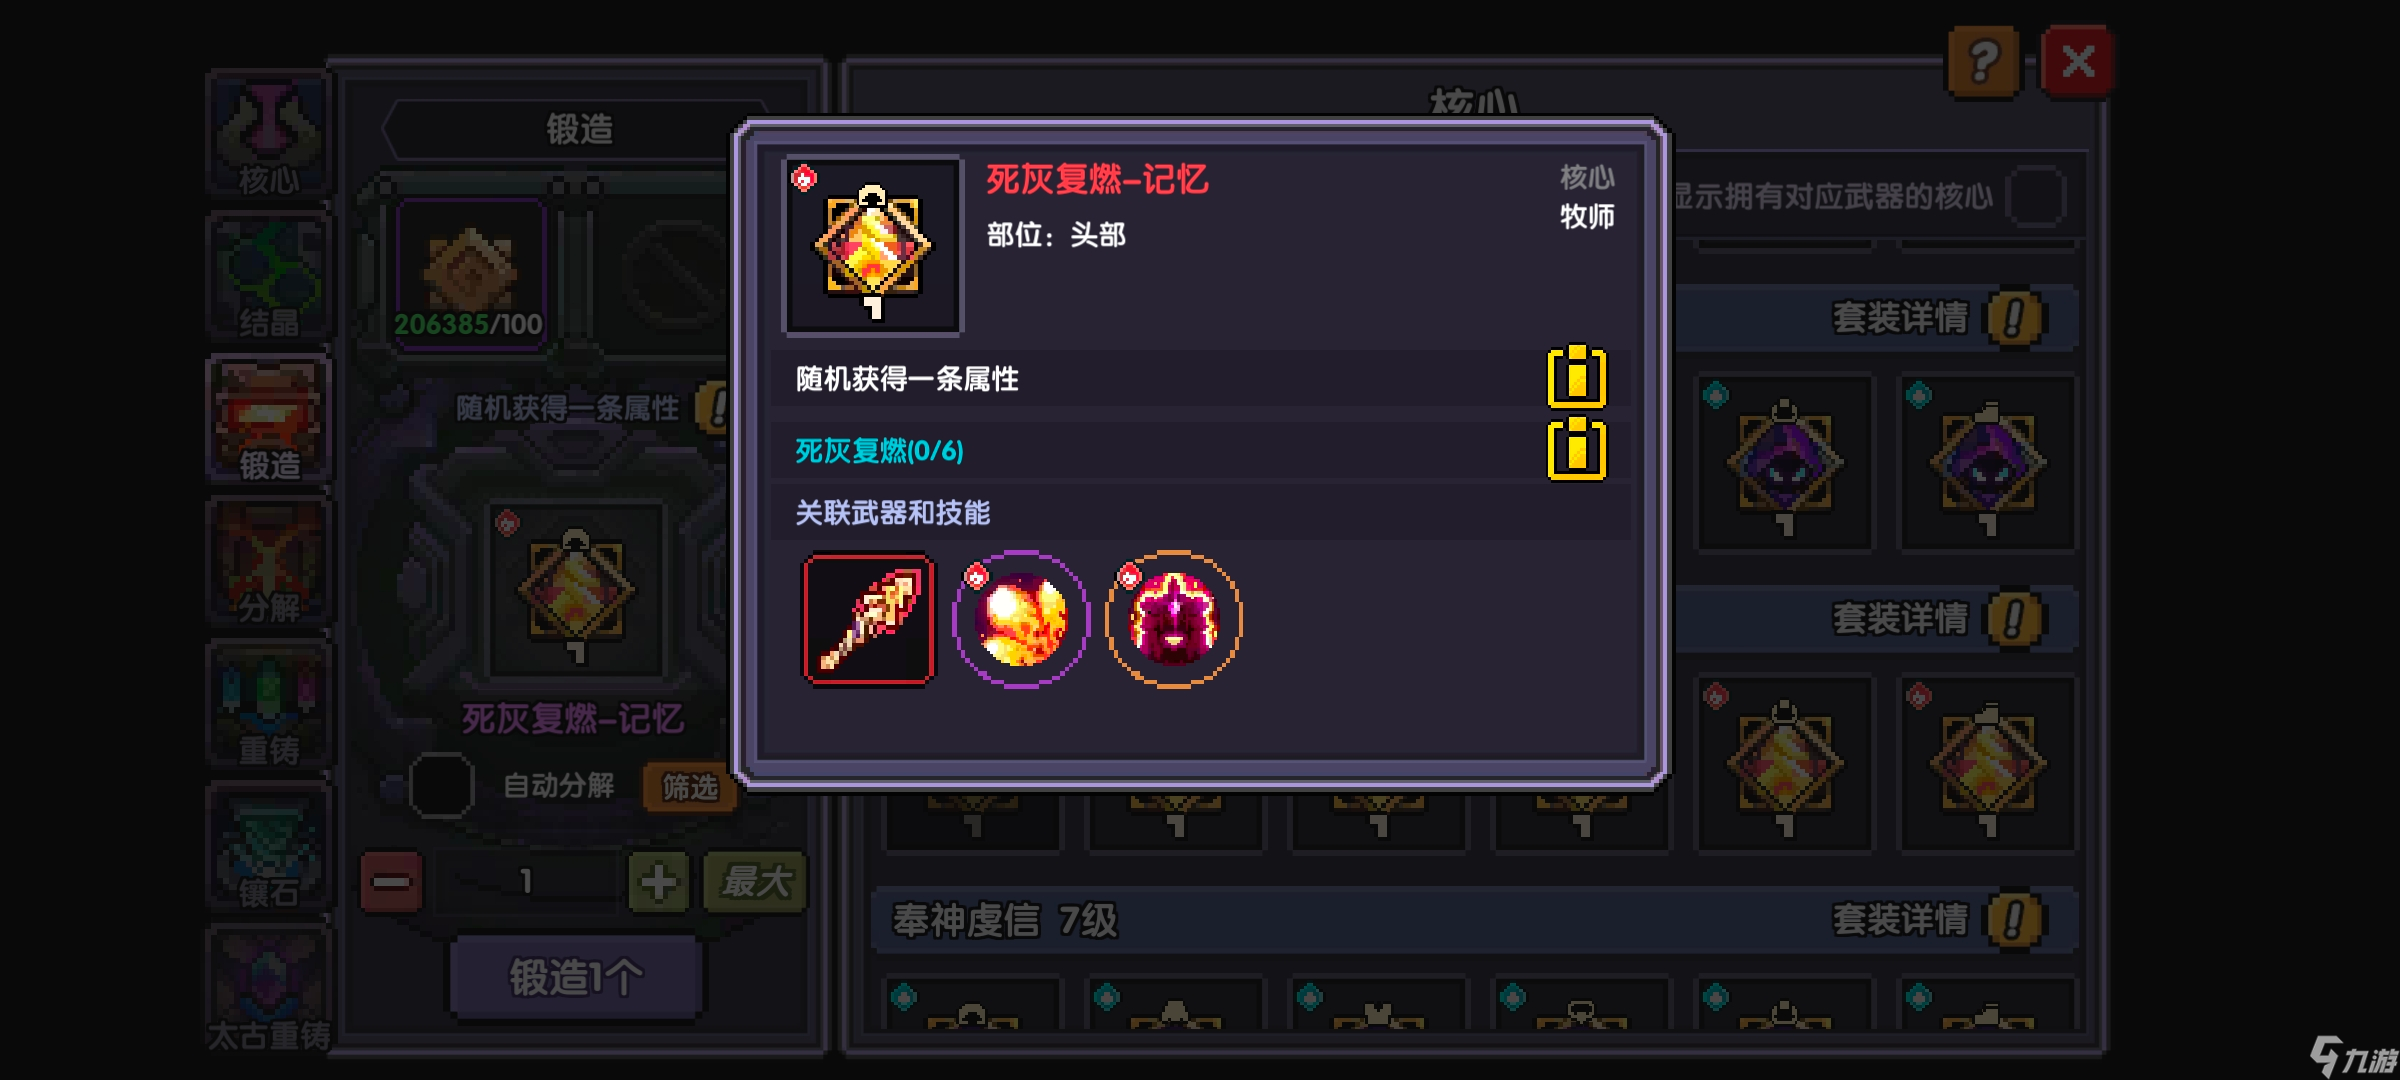The image size is (2400, 1080).
Task: Switch to the 分解 sidebar tab
Action: click(x=268, y=562)
